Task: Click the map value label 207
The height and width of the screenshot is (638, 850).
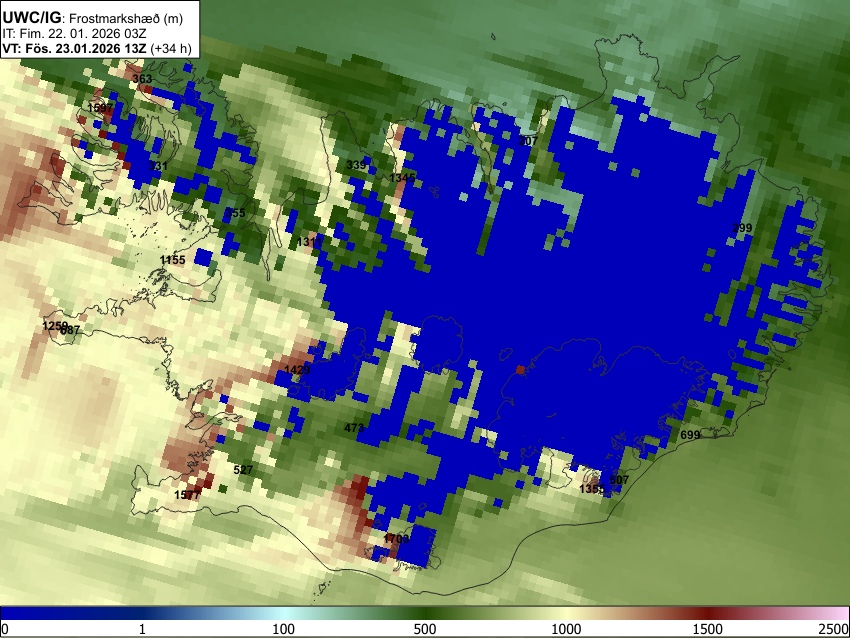Action: [528, 141]
